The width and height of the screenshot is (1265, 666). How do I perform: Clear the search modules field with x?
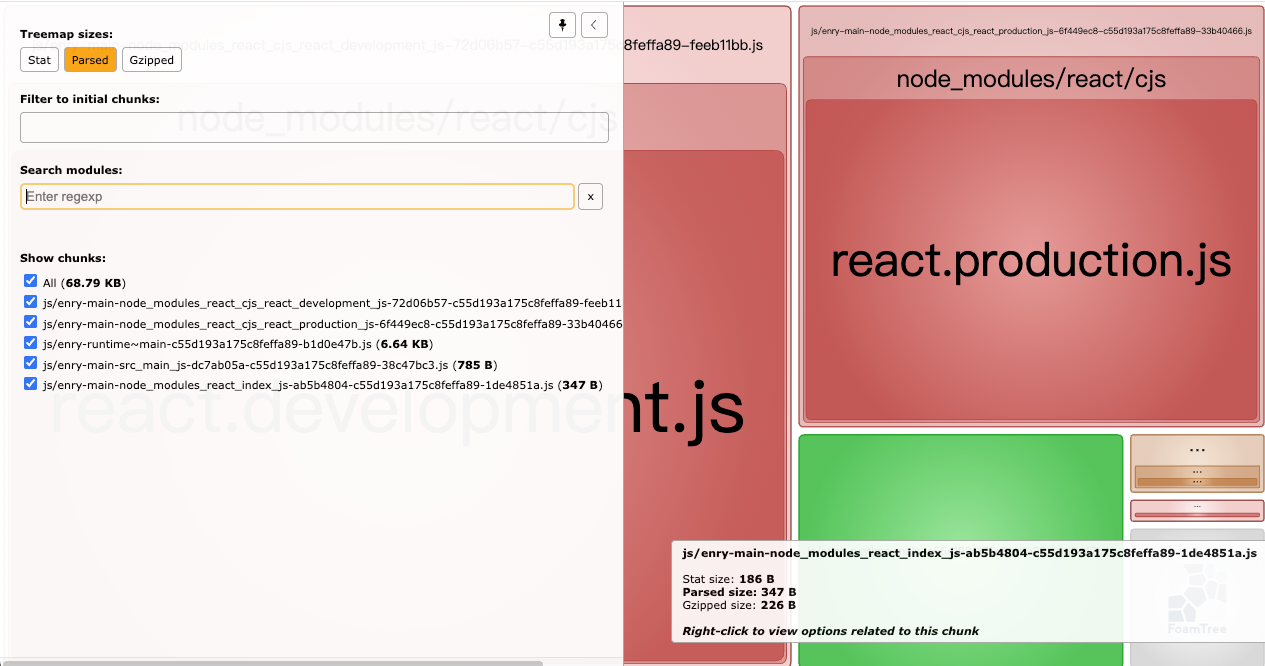[x=591, y=197]
